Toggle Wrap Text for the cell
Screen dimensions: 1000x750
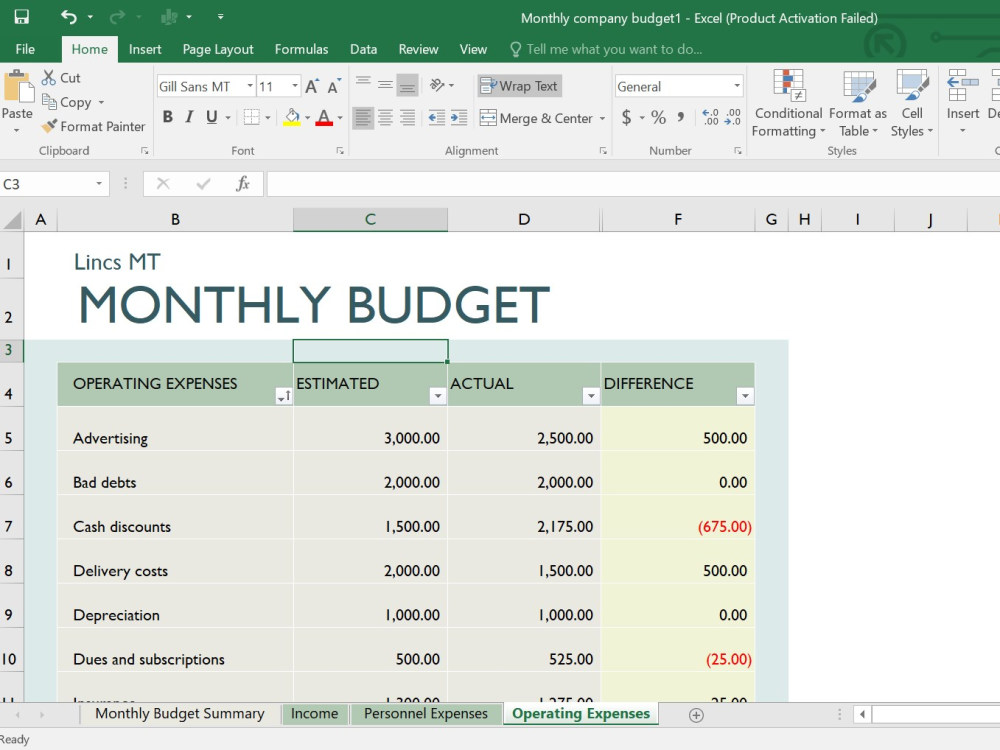[519, 85]
